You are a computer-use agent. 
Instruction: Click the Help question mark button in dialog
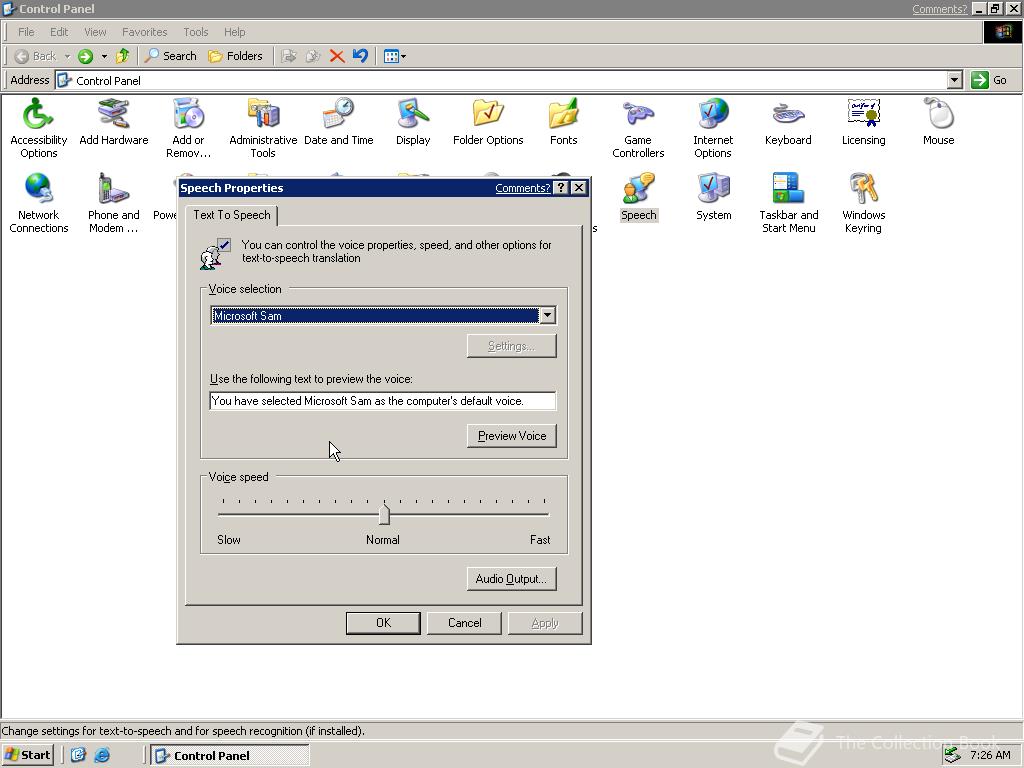[x=561, y=188]
